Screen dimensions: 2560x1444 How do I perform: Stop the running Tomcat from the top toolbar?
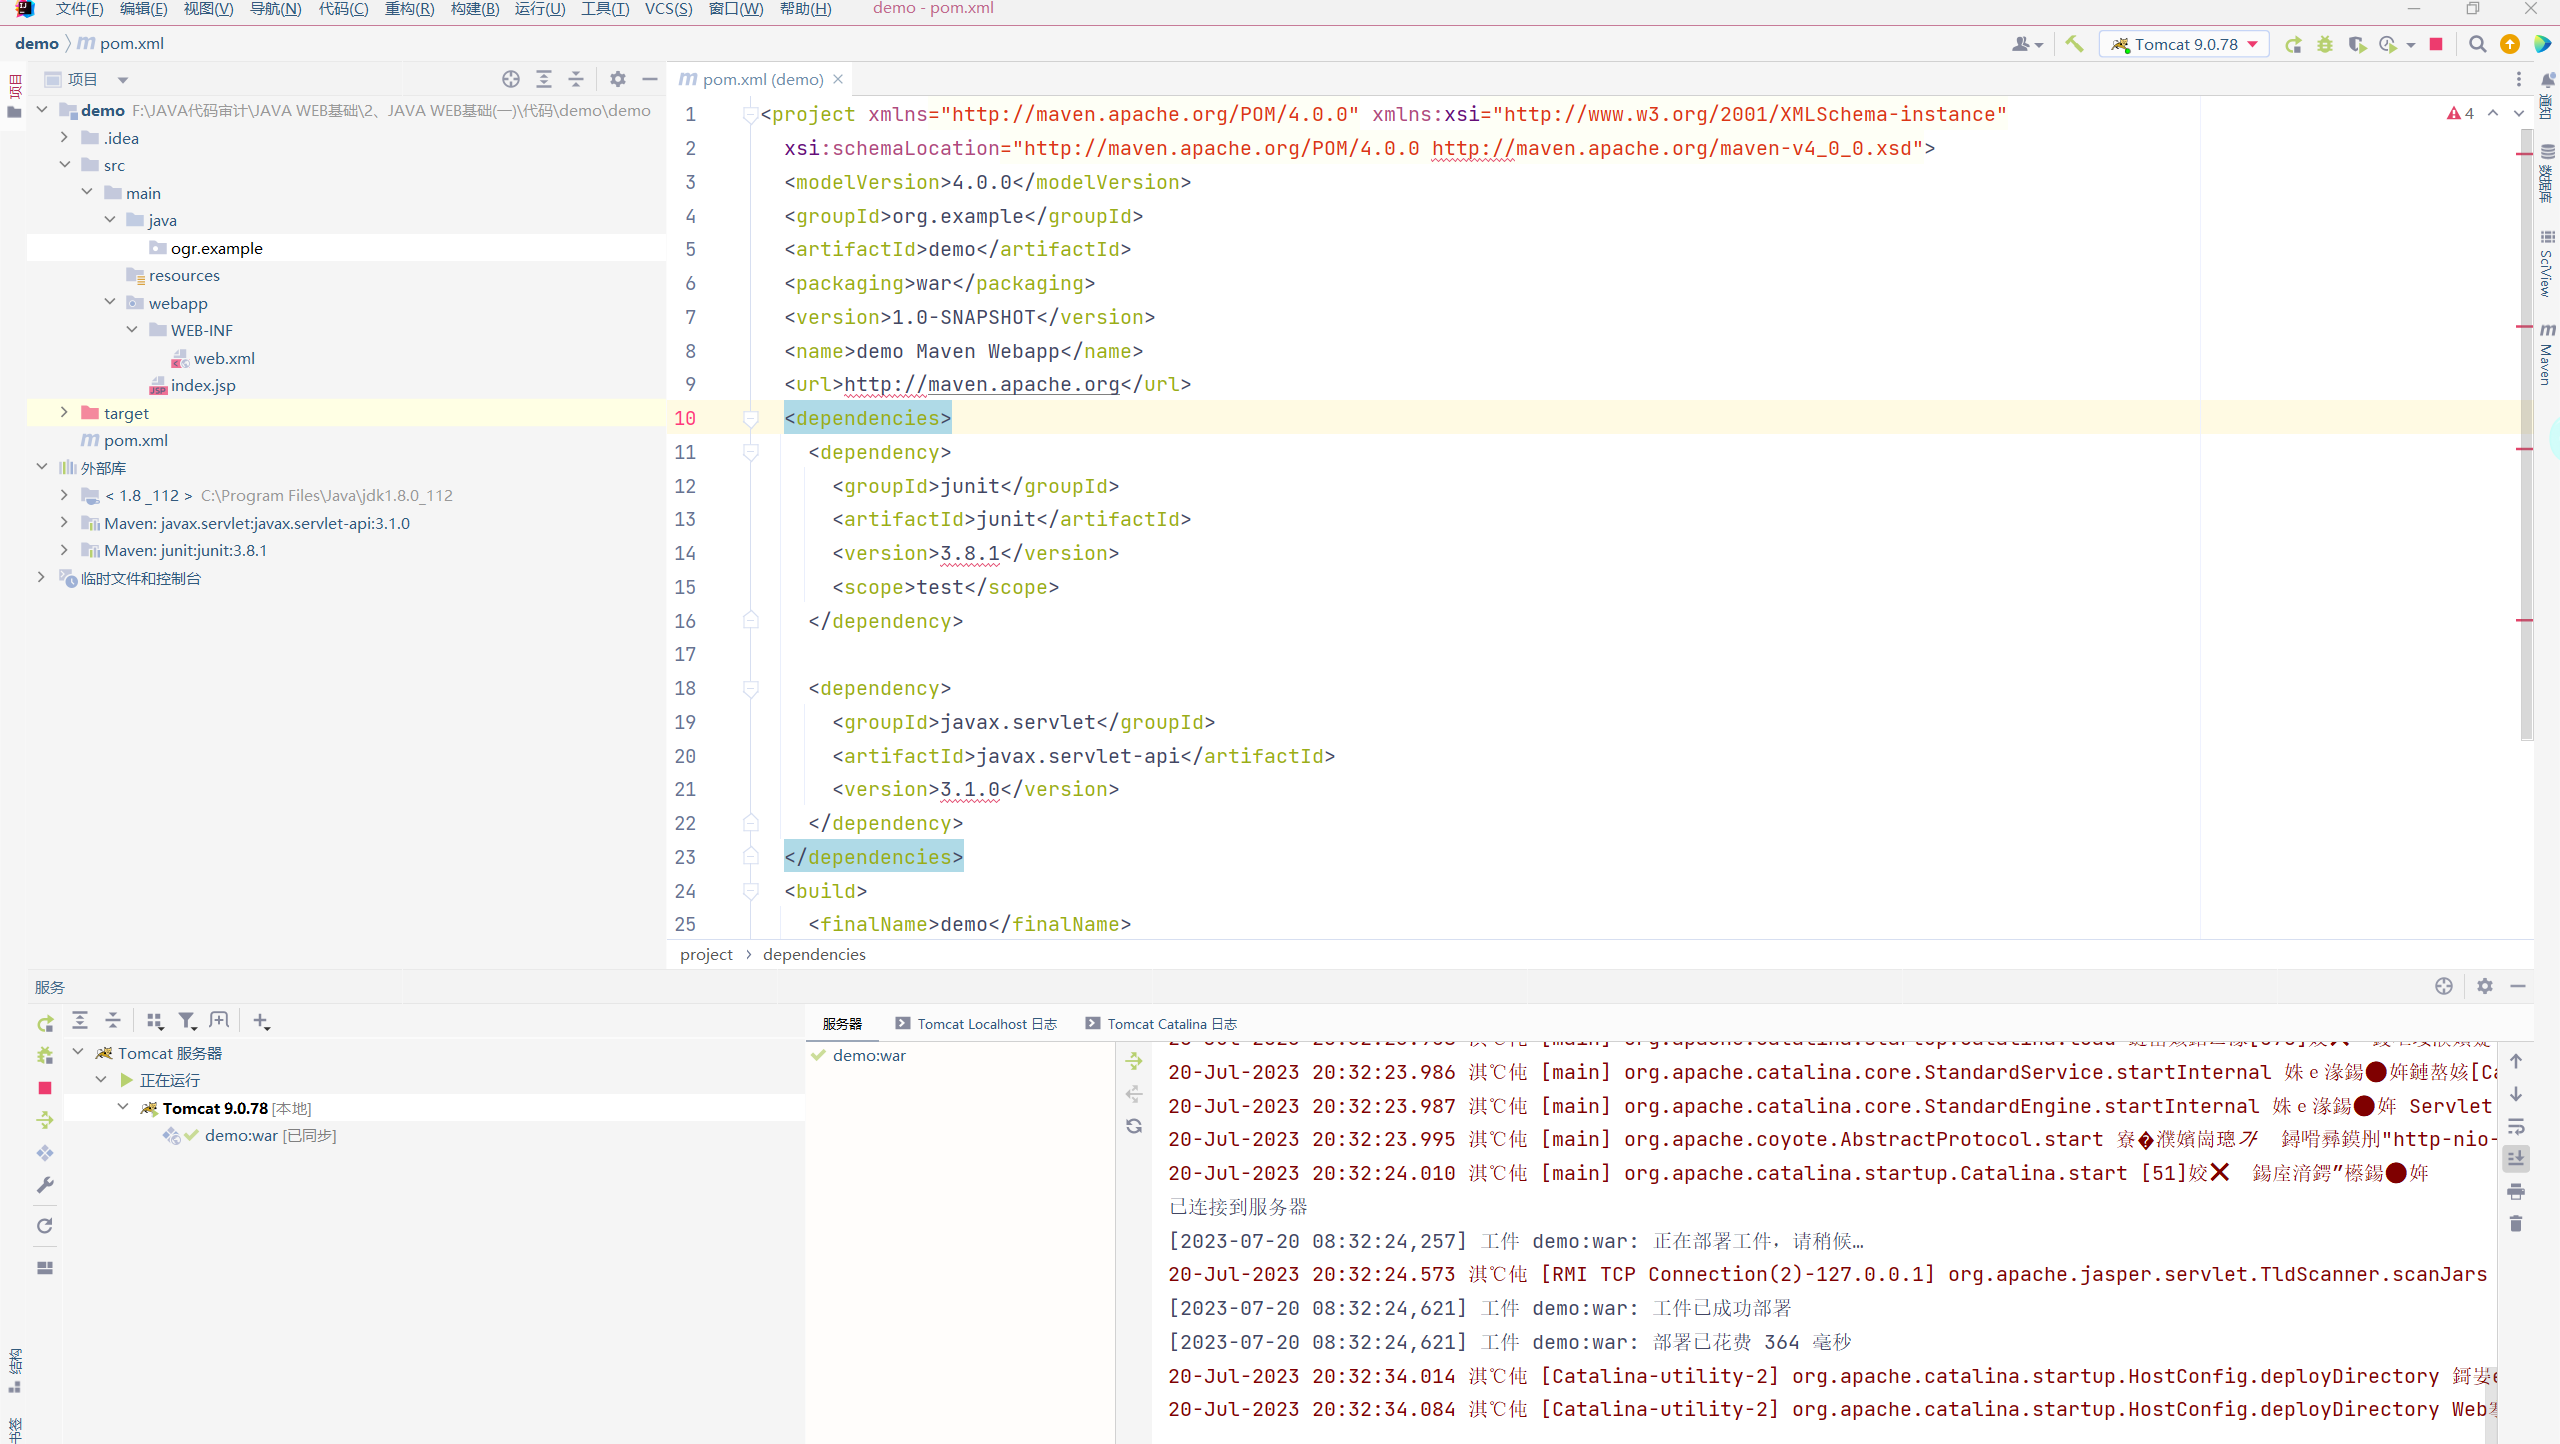point(2437,44)
